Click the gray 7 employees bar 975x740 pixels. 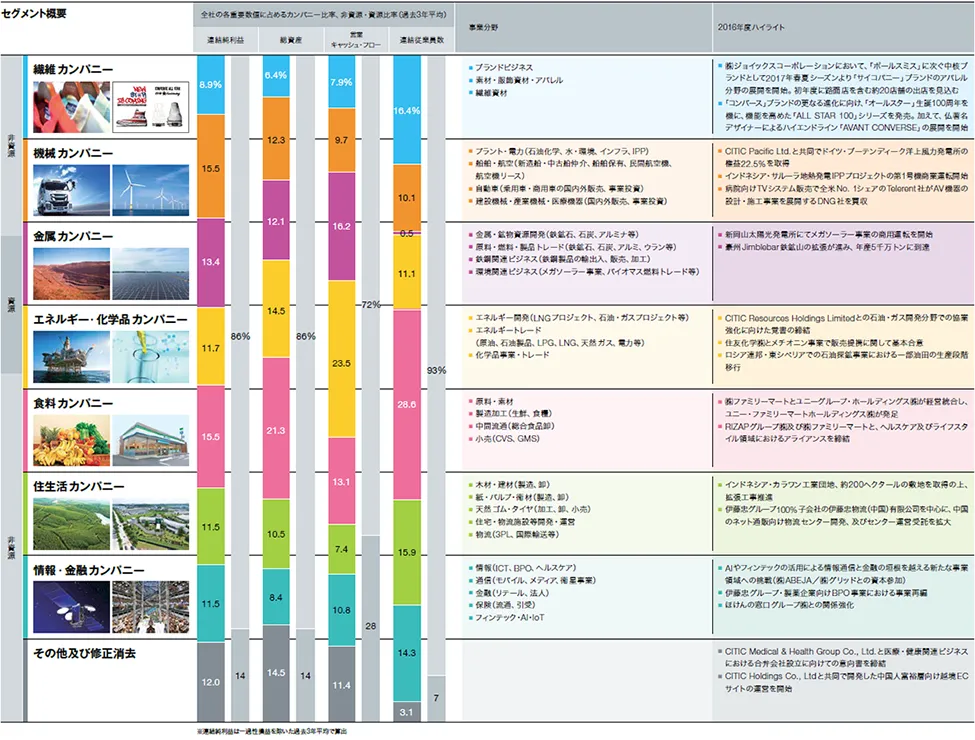point(437,698)
